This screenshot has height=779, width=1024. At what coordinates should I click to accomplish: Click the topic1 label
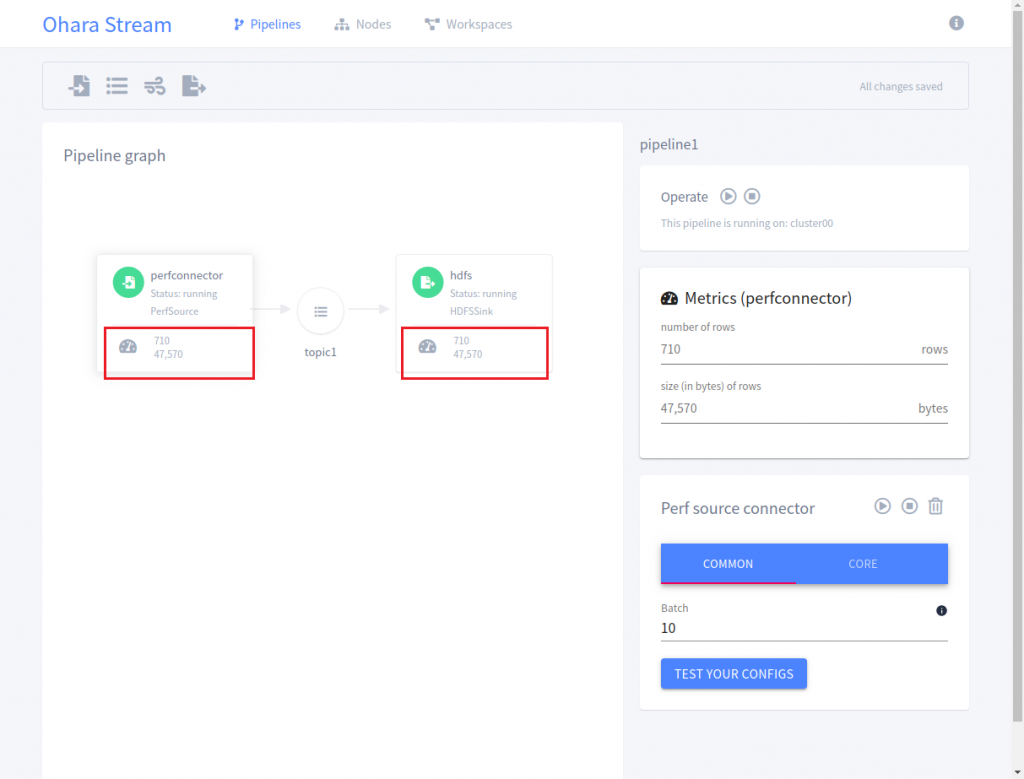point(320,352)
